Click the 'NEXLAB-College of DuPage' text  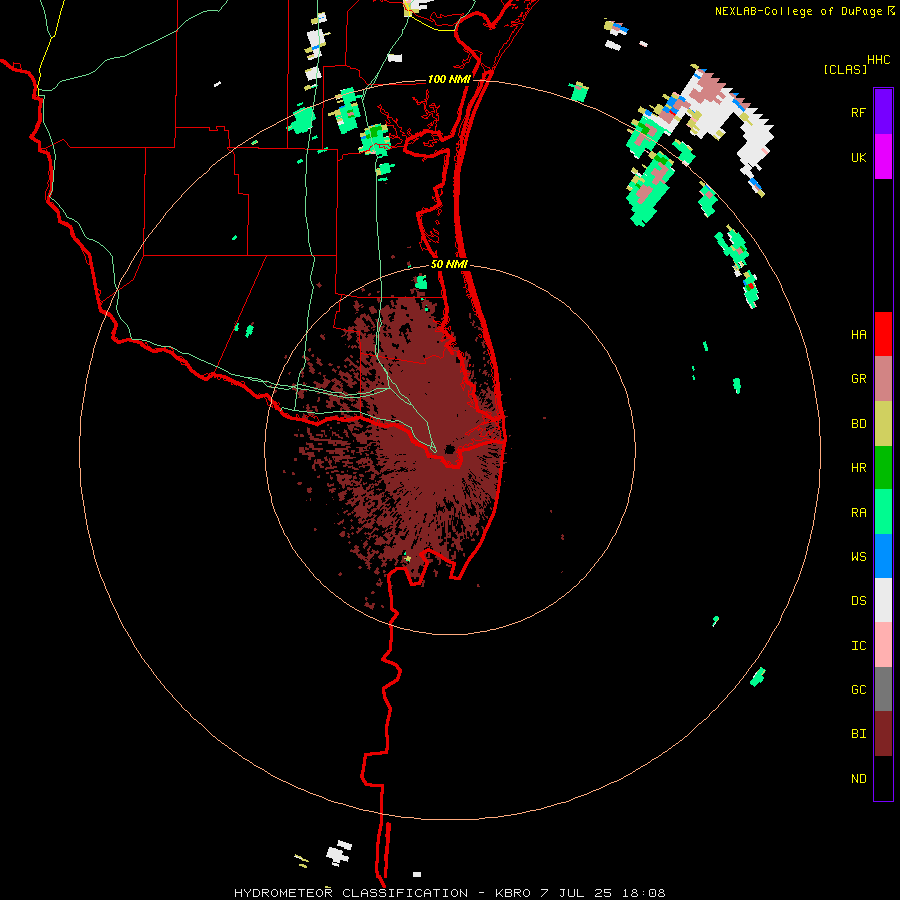click(798, 11)
